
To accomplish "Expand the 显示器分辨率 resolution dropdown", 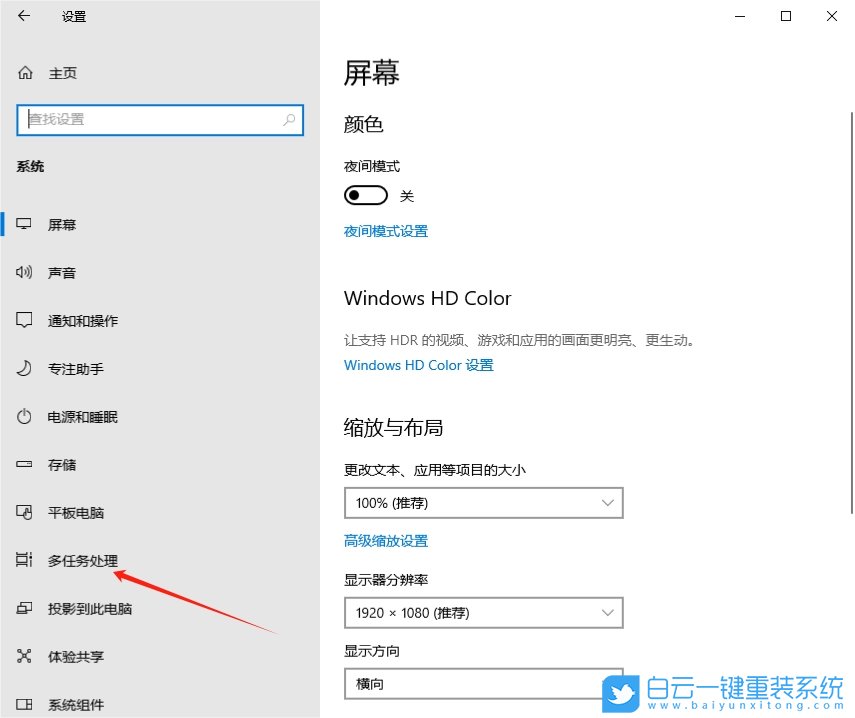I will coord(483,613).
